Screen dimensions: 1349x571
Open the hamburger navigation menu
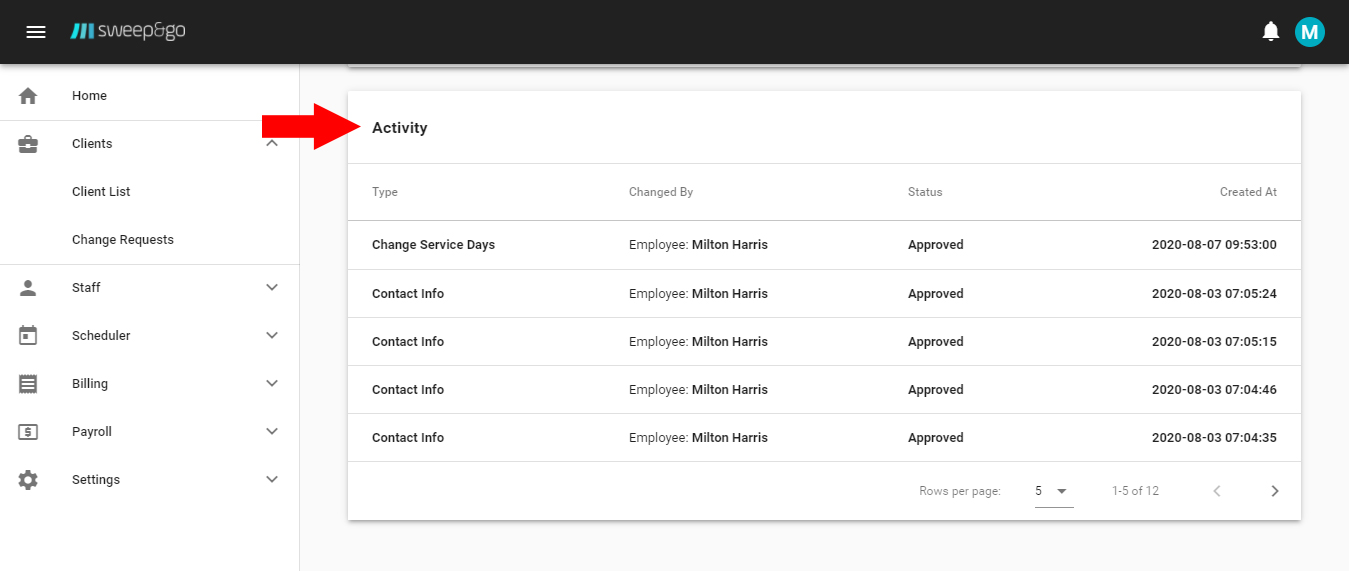tap(36, 32)
